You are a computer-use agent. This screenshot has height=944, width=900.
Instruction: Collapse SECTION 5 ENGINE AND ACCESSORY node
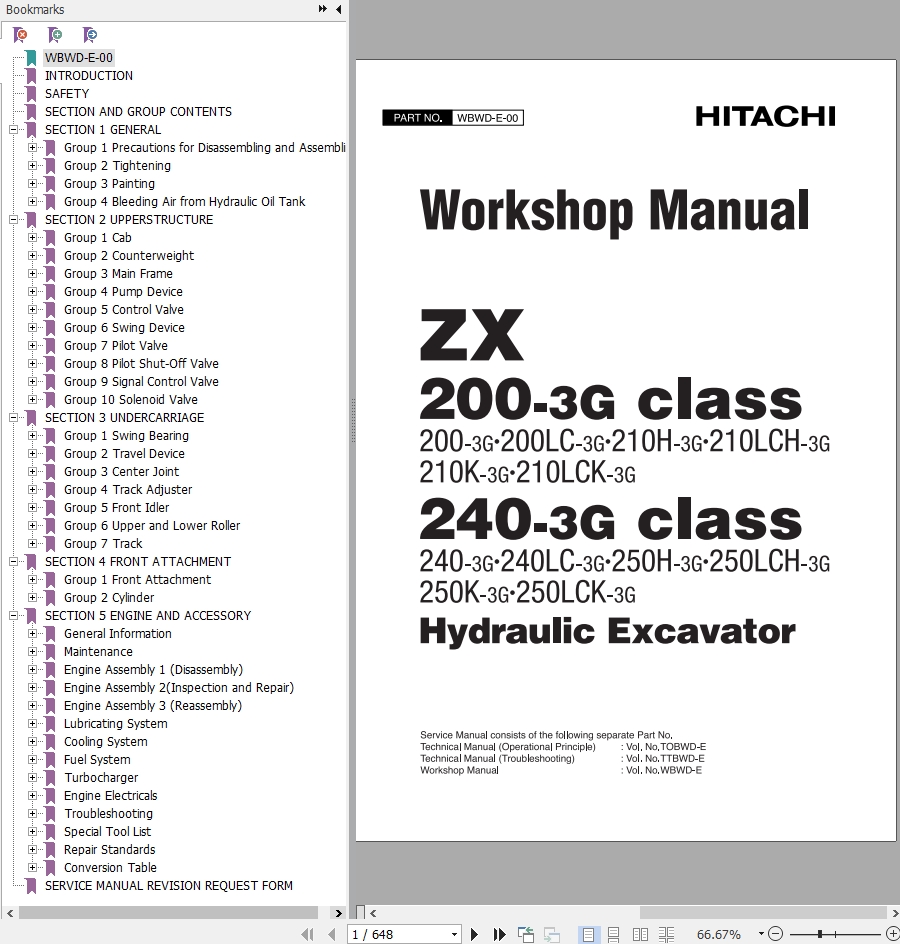[13, 616]
